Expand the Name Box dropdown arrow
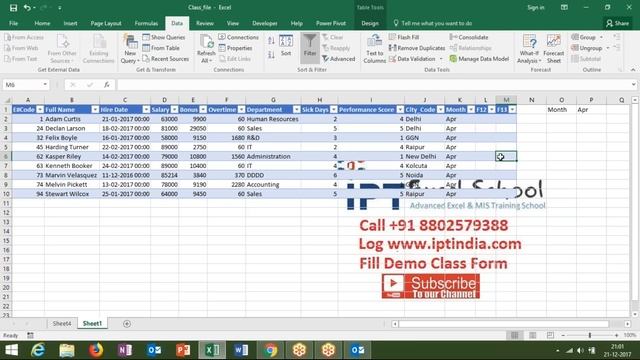The image size is (640, 360). (45, 84)
